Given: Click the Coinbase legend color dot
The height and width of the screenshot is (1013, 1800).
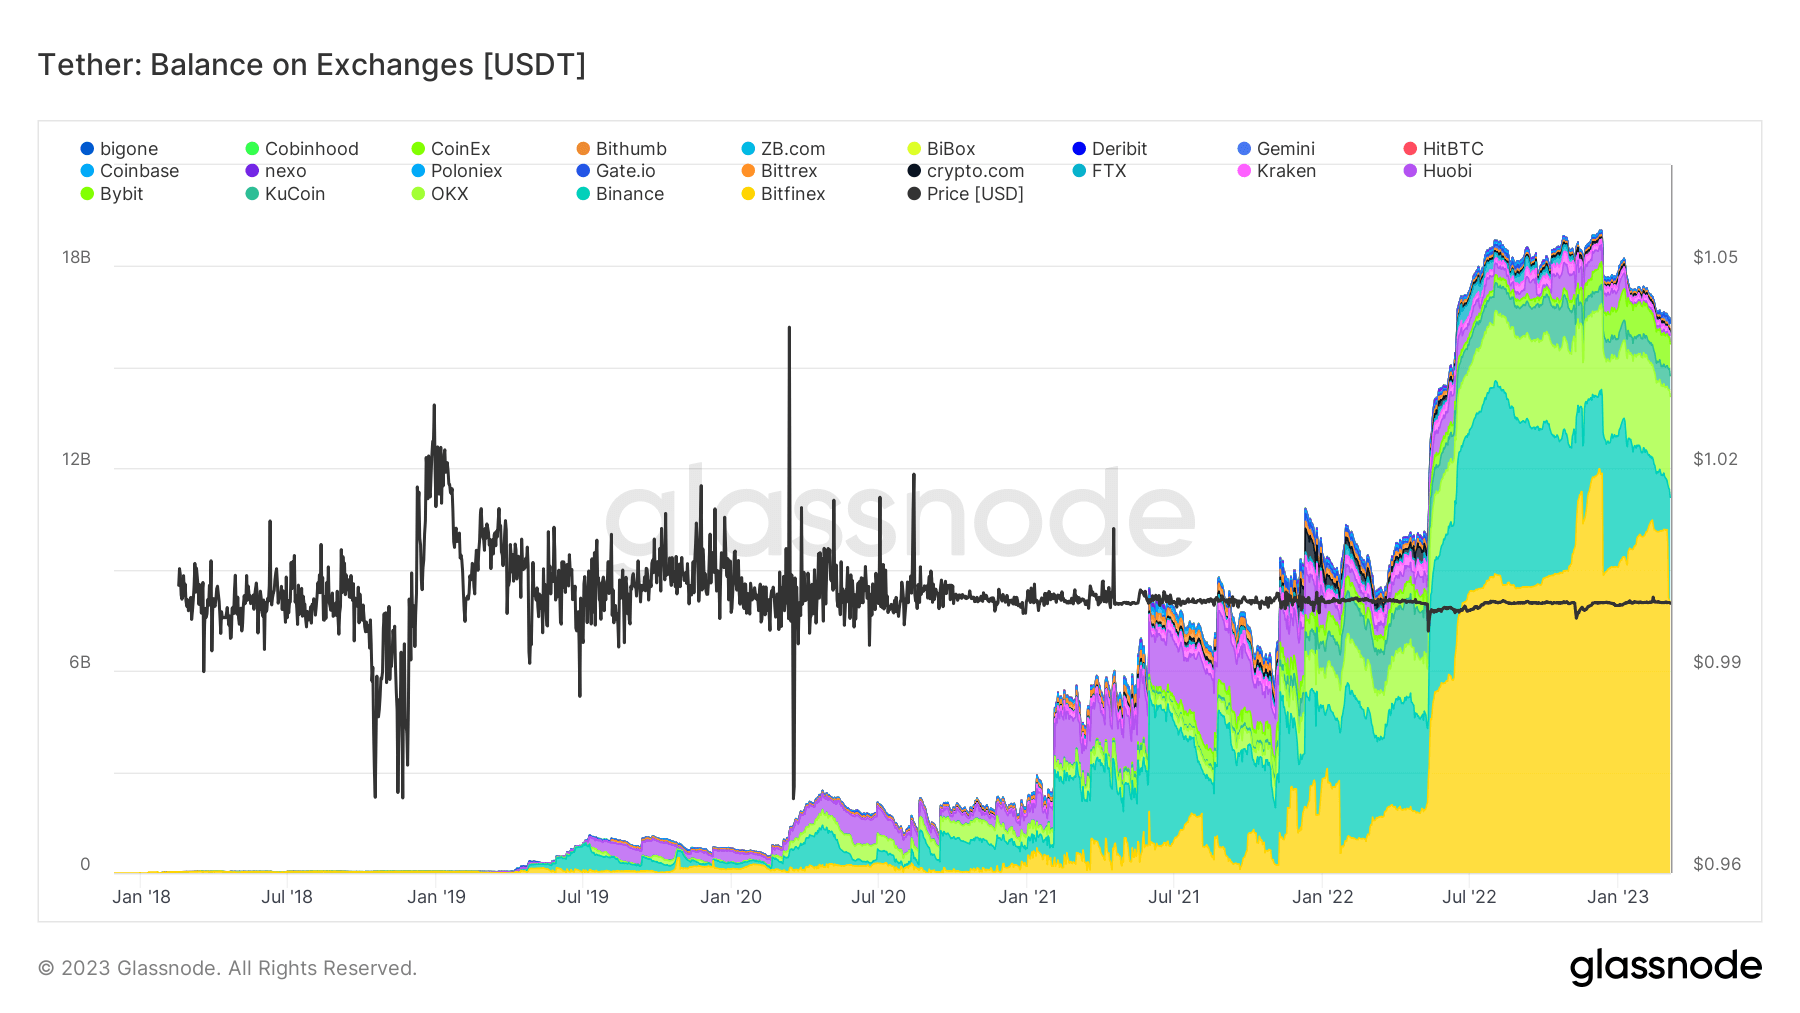Looking at the screenshot, I should click(87, 171).
